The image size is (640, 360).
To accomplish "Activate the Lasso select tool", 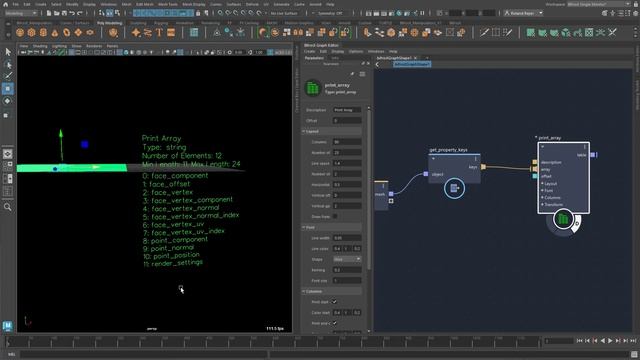I will 8,64.
